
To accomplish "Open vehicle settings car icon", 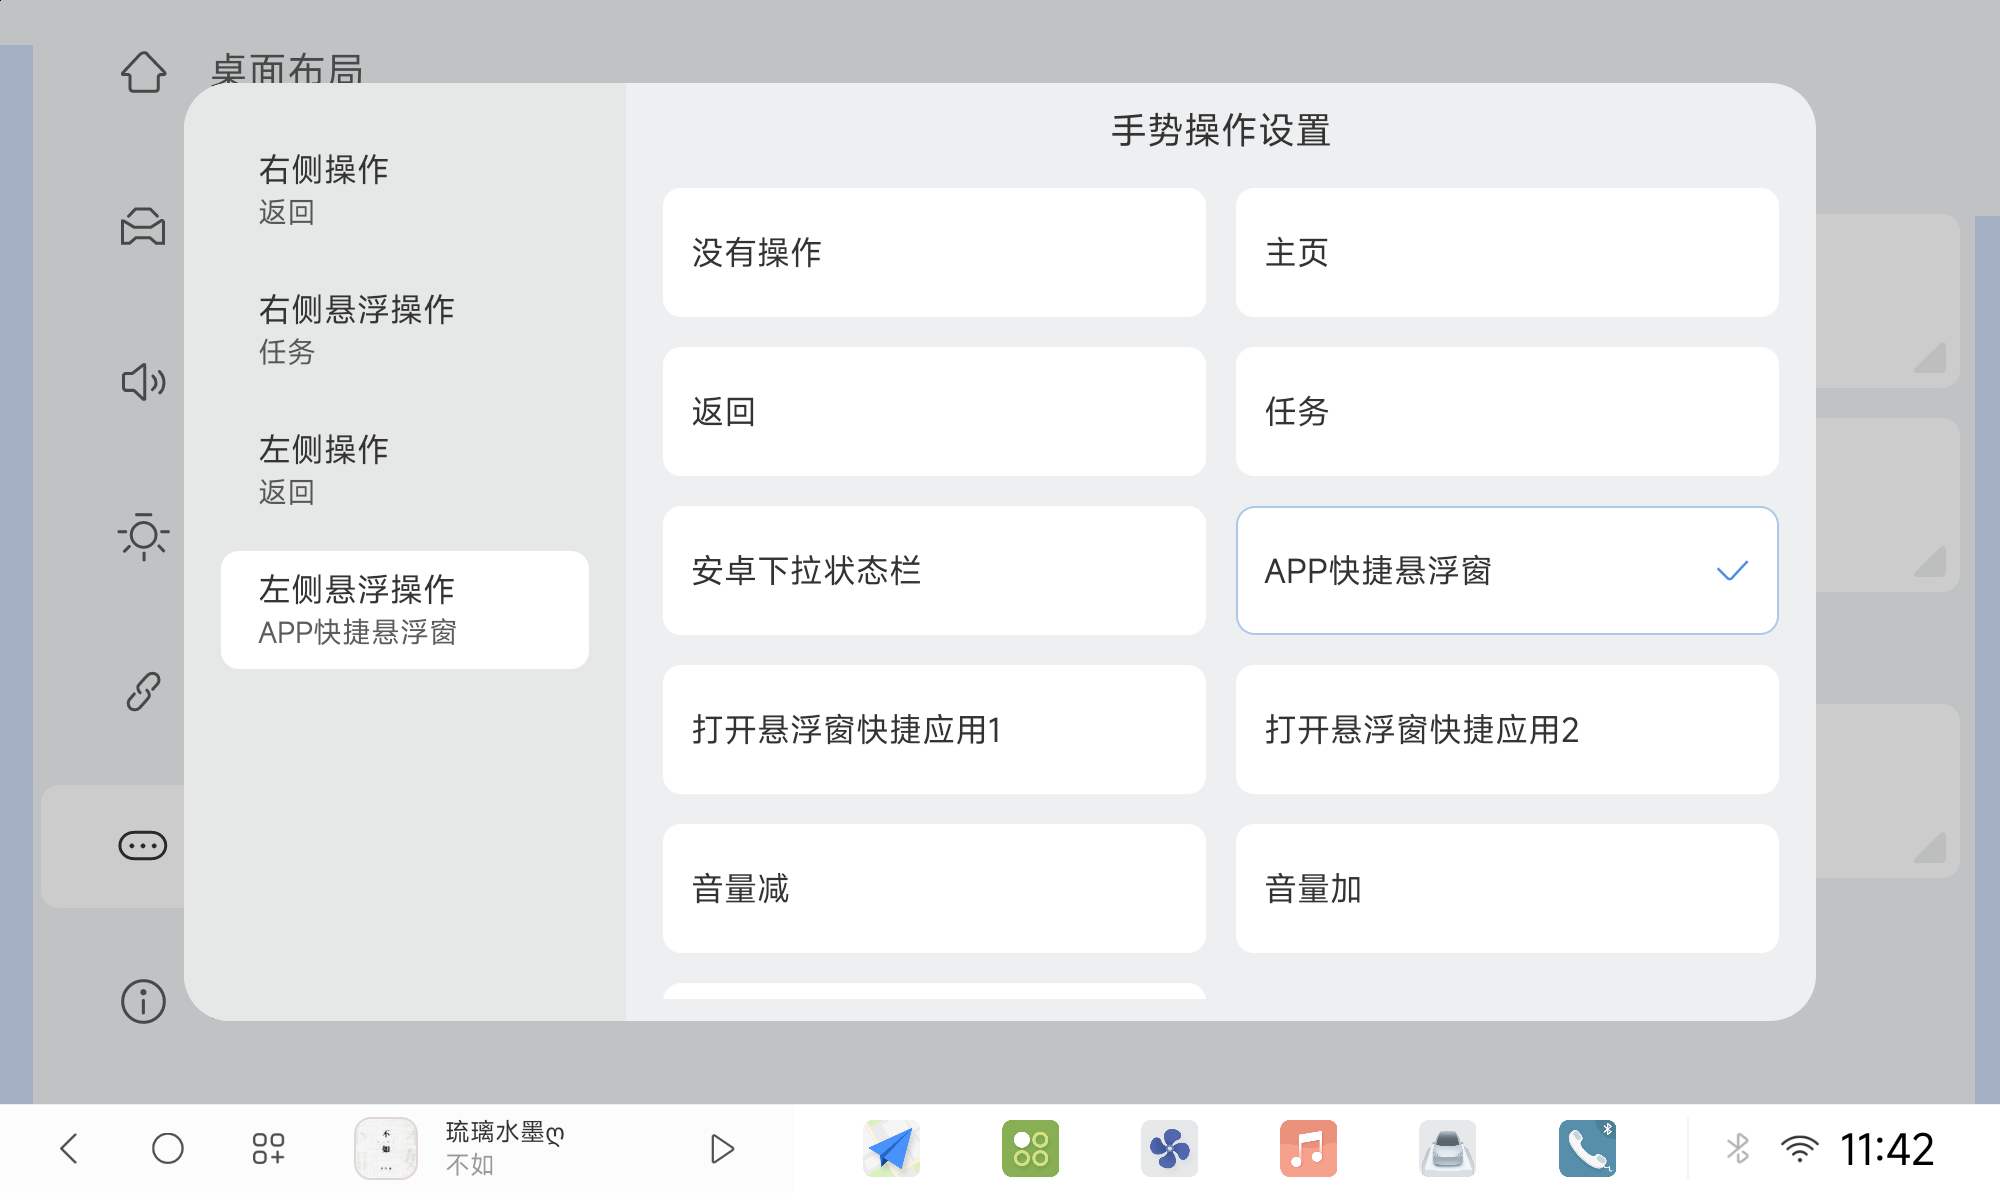I will click(143, 227).
